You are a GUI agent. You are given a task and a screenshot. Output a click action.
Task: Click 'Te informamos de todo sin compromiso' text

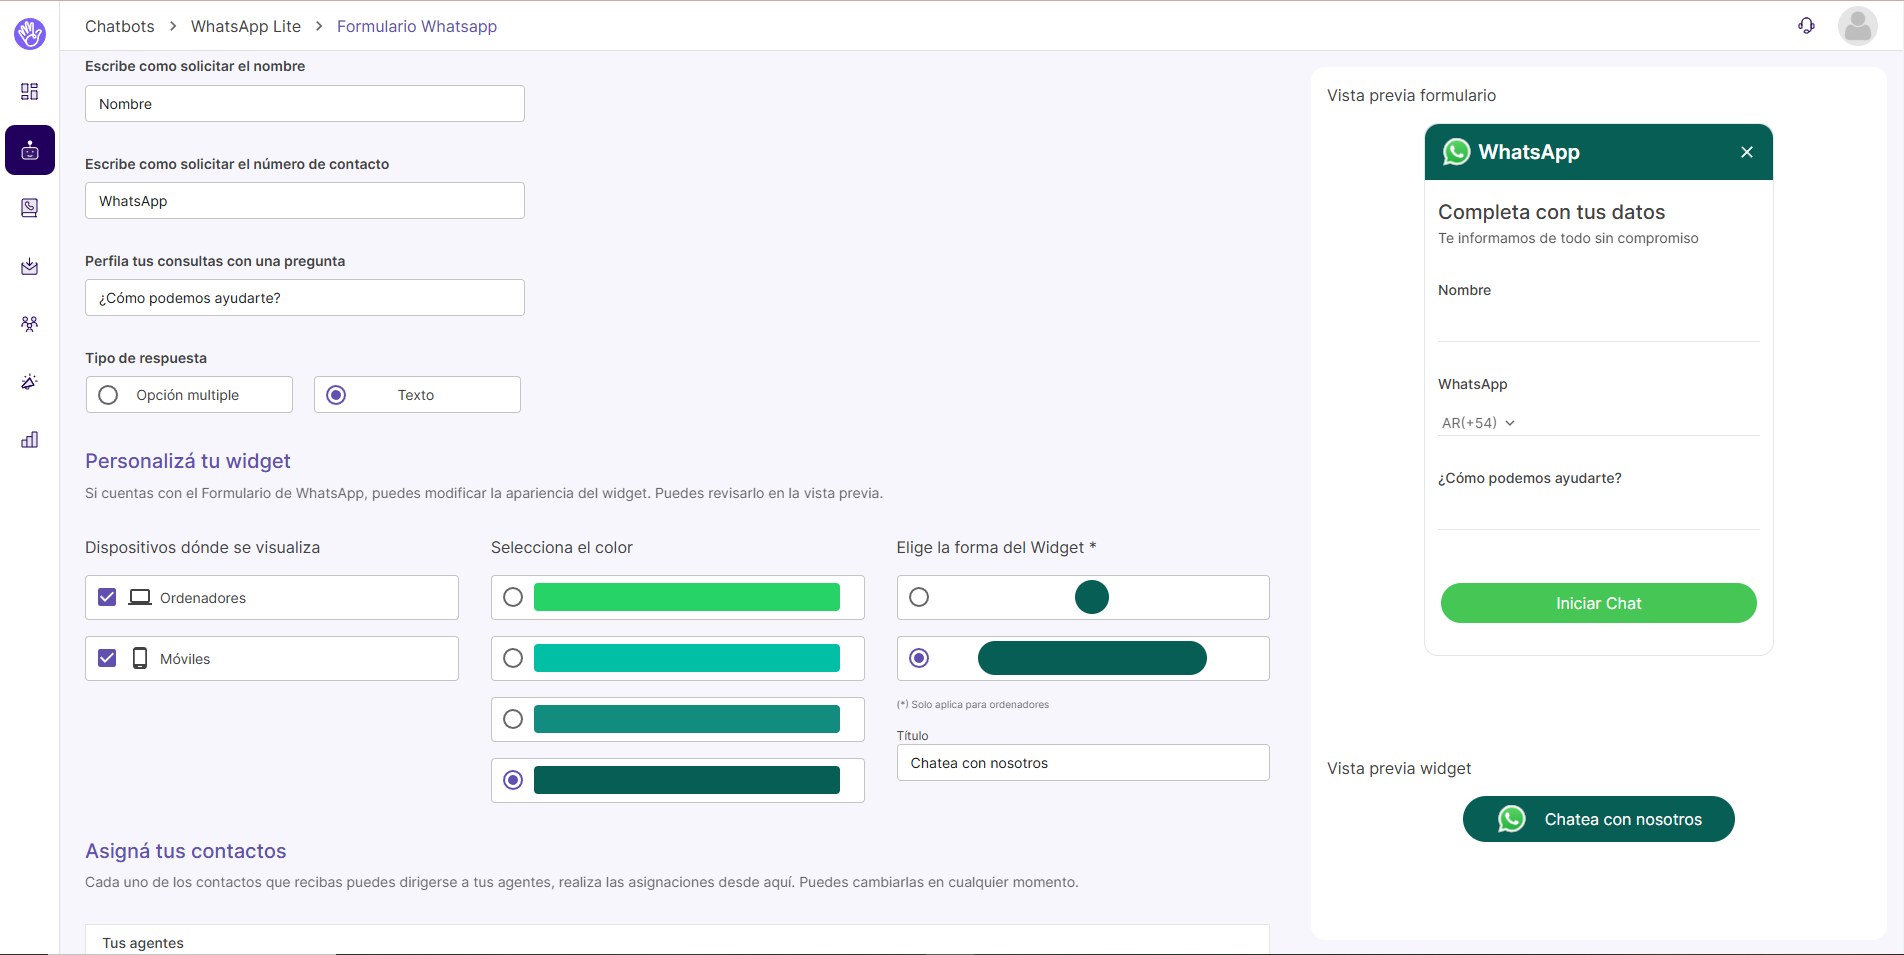[x=1568, y=238]
